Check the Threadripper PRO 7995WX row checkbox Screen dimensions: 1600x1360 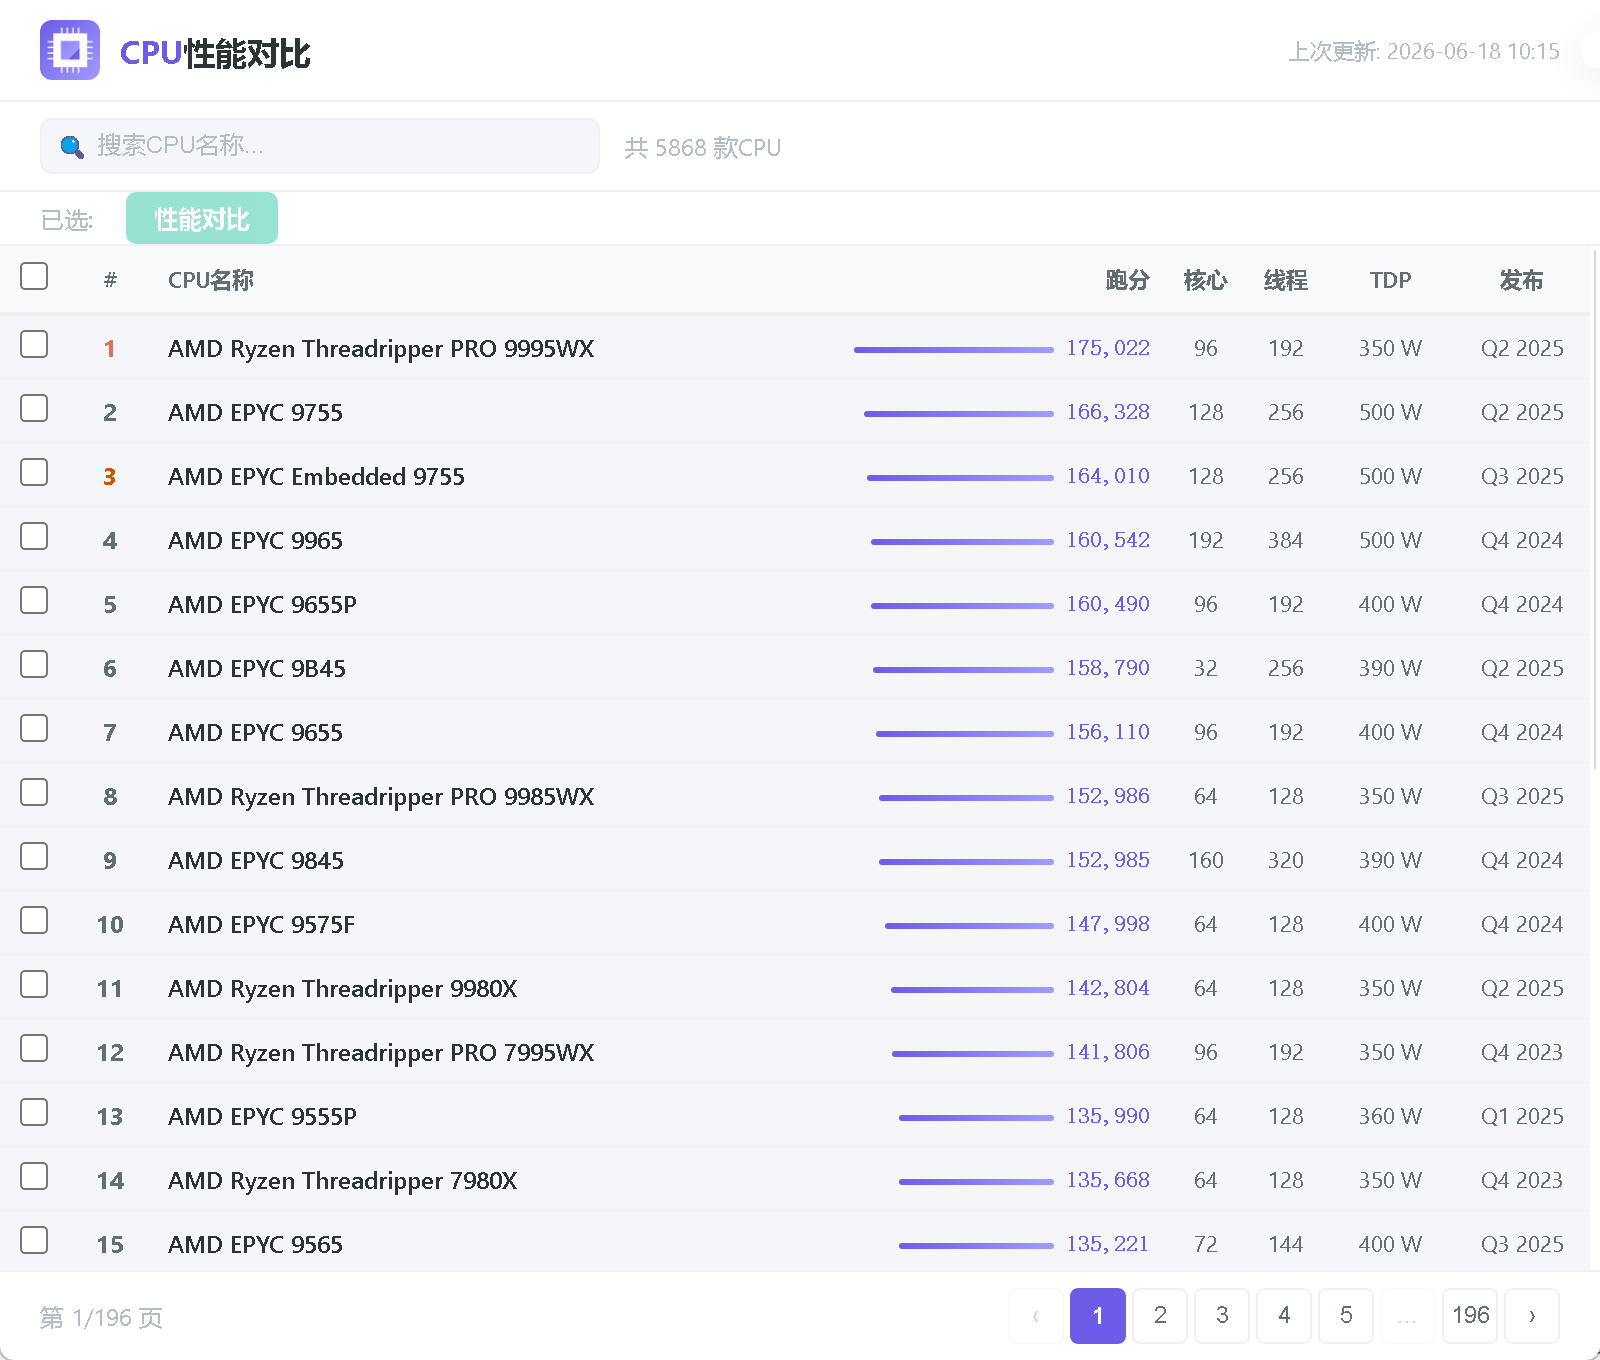[x=34, y=1048]
